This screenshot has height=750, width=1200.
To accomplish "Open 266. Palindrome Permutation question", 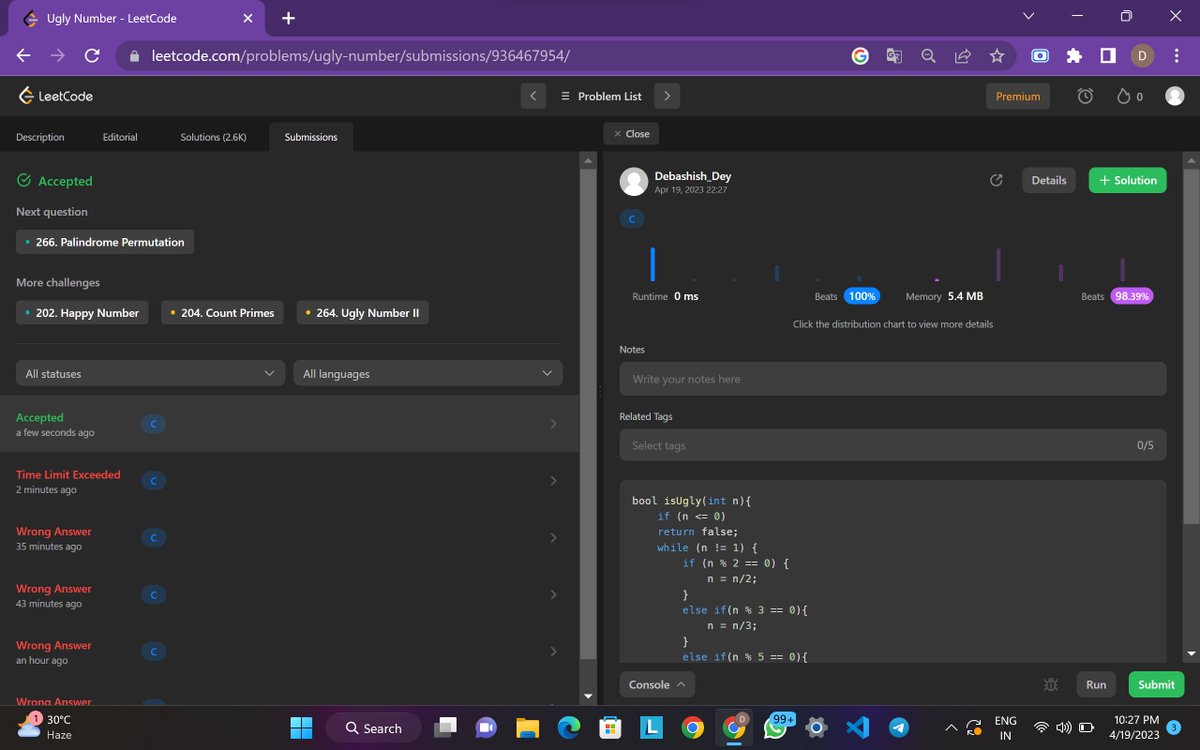I will [105, 242].
